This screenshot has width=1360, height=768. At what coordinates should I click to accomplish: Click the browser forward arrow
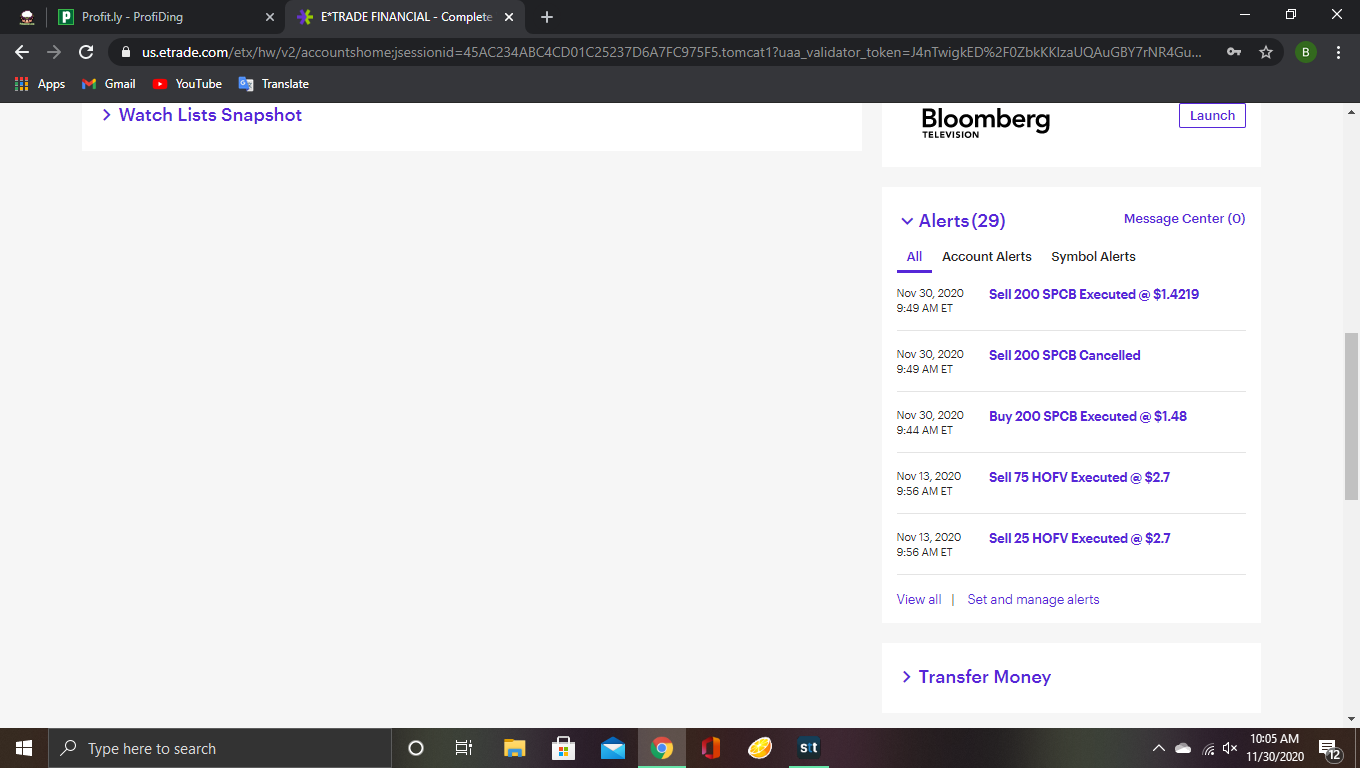click(54, 52)
